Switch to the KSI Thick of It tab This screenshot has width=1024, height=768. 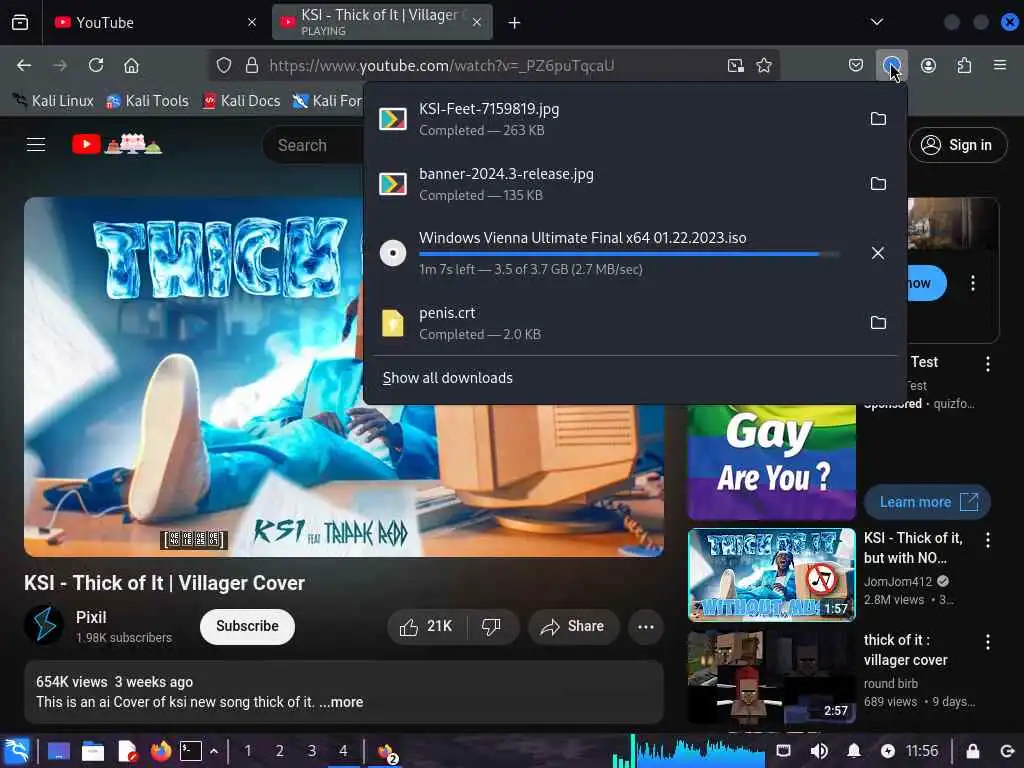pyautogui.click(x=382, y=22)
